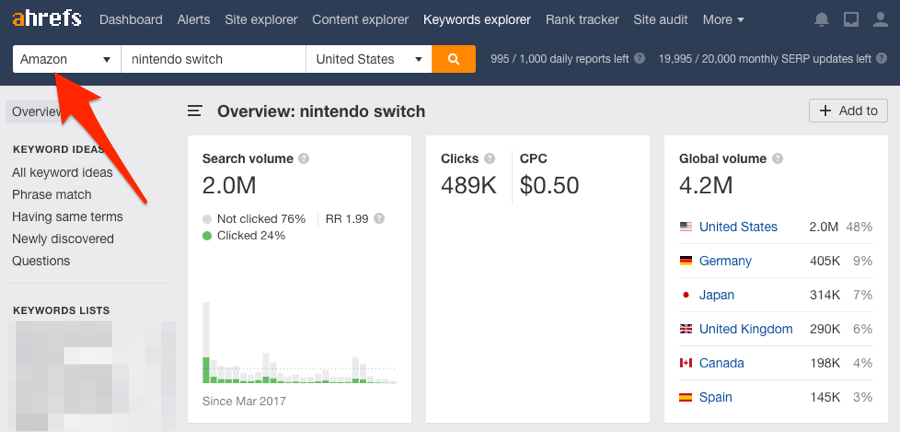Click the Spain country link
This screenshot has height=432, width=900.
[715, 397]
